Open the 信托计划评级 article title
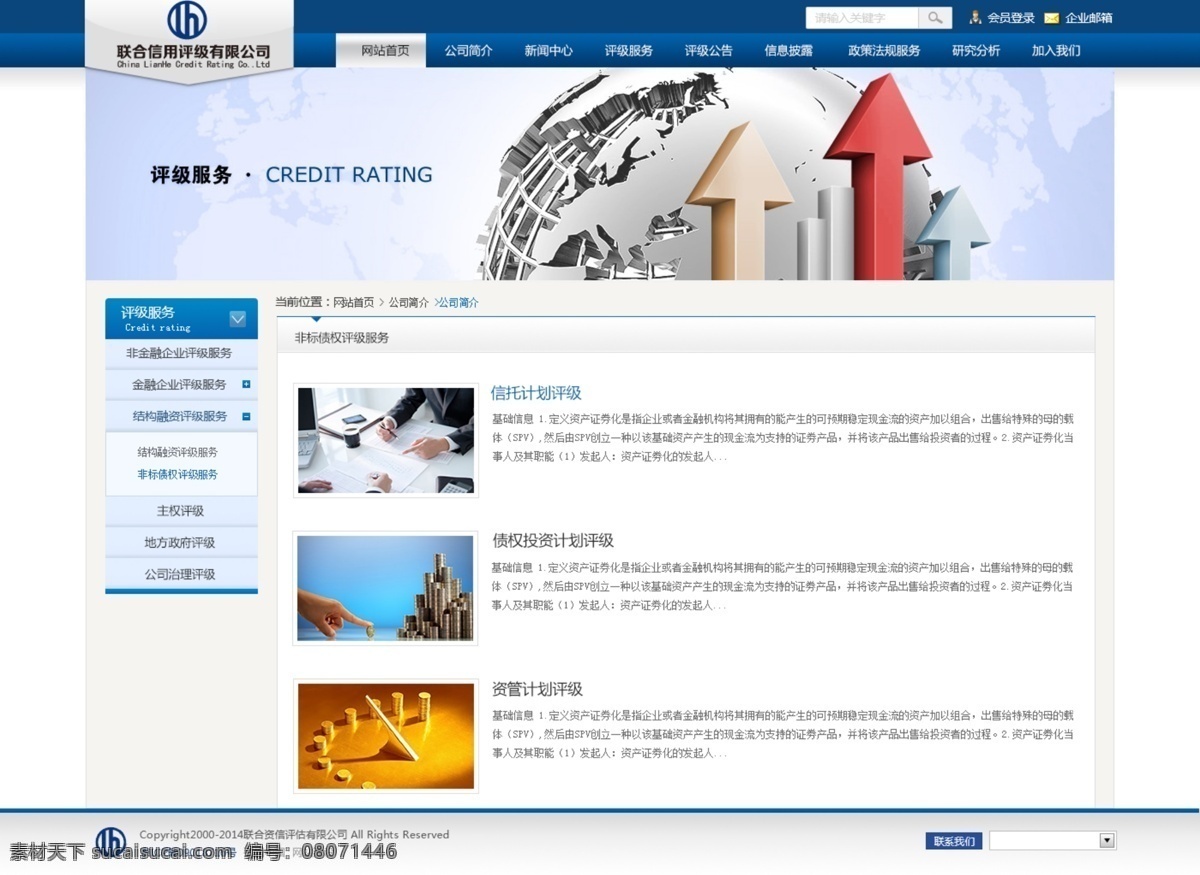Viewport: 1200px width, 875px height. tap(536, 393)
